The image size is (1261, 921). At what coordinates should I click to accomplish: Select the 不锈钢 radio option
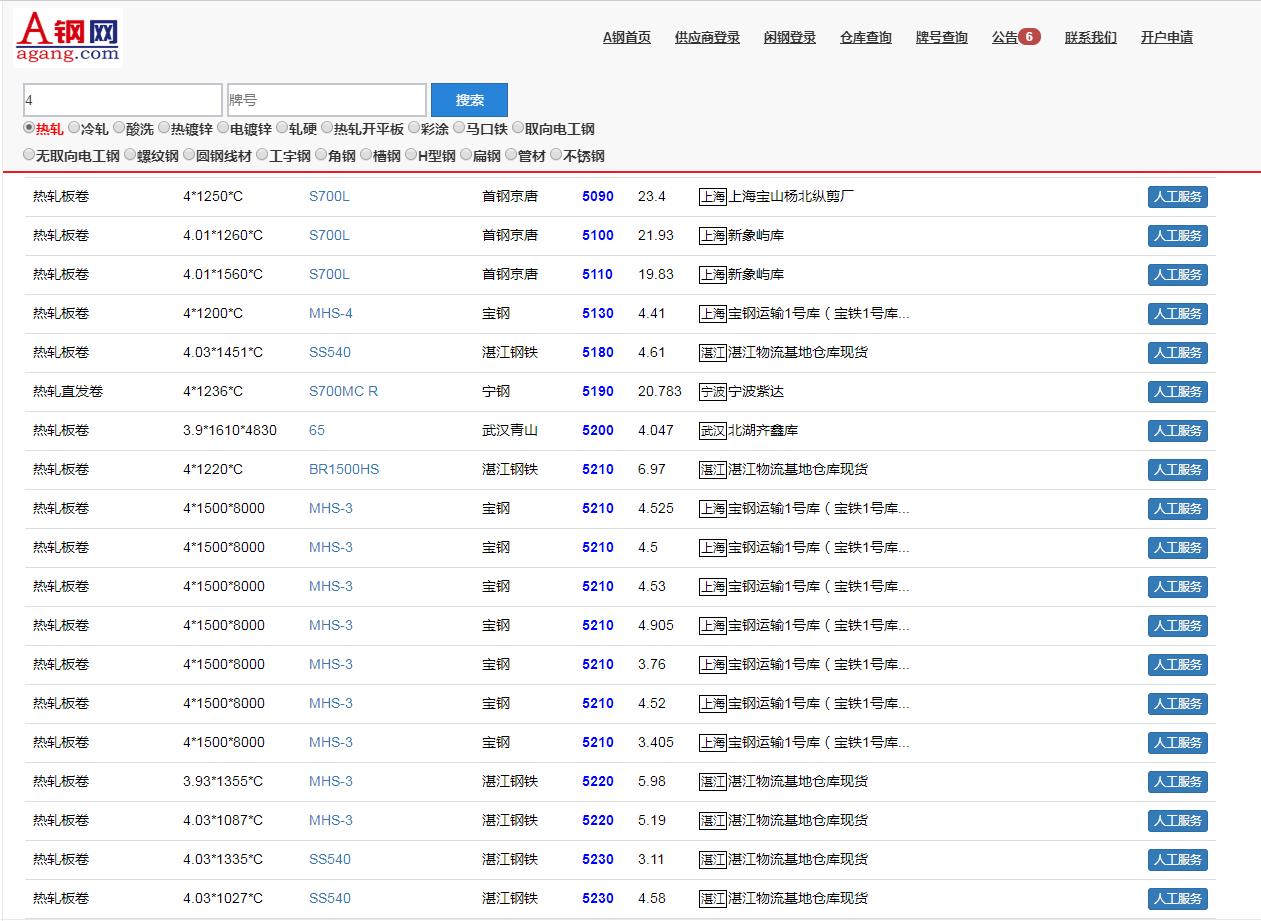[556, 155]
